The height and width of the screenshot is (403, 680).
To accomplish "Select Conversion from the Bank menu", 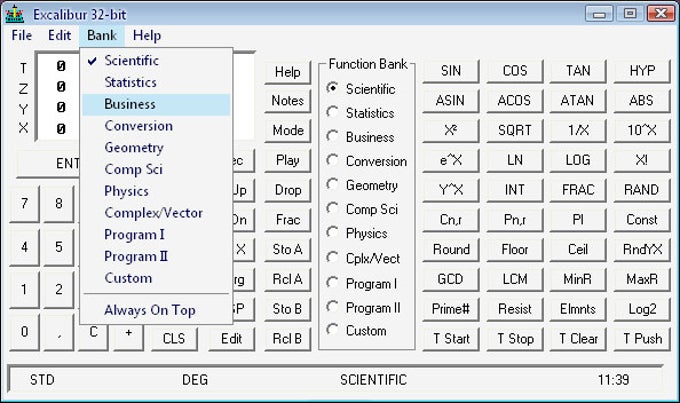I will pos(156,126).
